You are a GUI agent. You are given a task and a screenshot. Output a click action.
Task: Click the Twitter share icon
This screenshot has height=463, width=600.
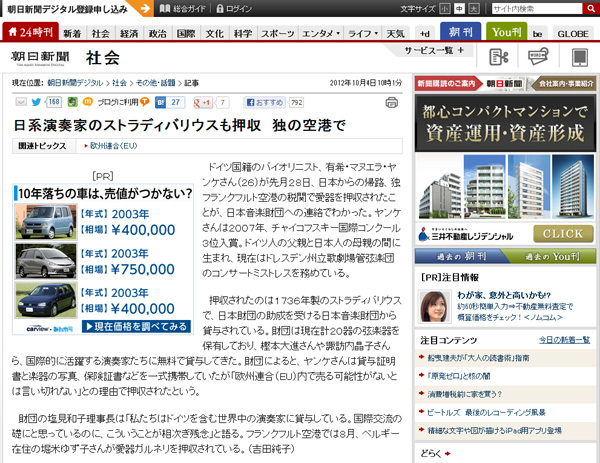[36, 102]
